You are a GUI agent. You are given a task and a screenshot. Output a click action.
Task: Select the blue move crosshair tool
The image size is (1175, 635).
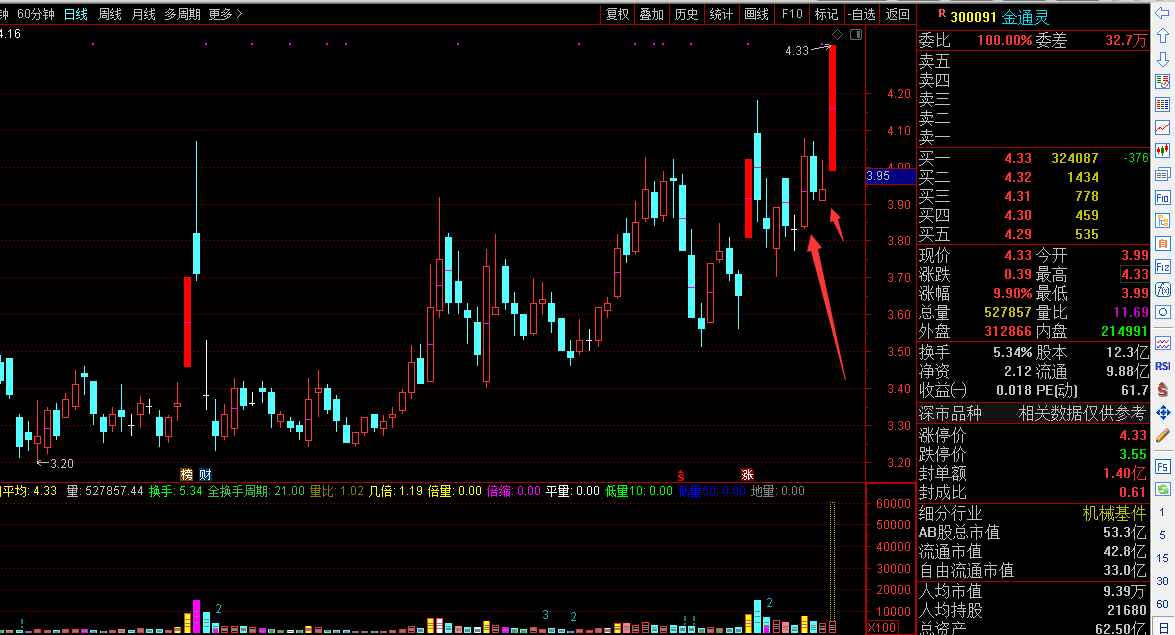coord(1162,412)
